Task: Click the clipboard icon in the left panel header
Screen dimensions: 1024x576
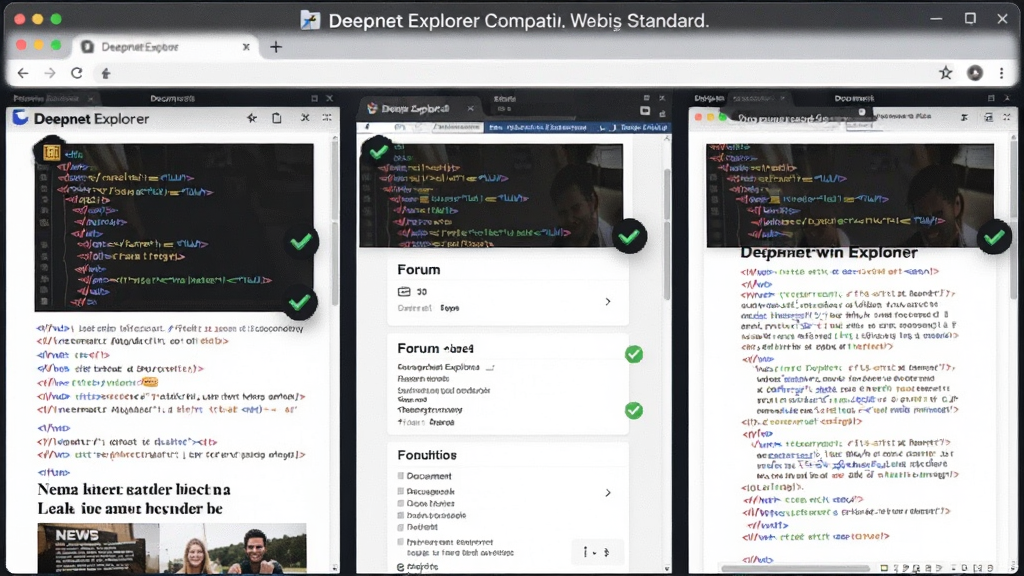Action: pyautogui.click(x=277, y=118)
